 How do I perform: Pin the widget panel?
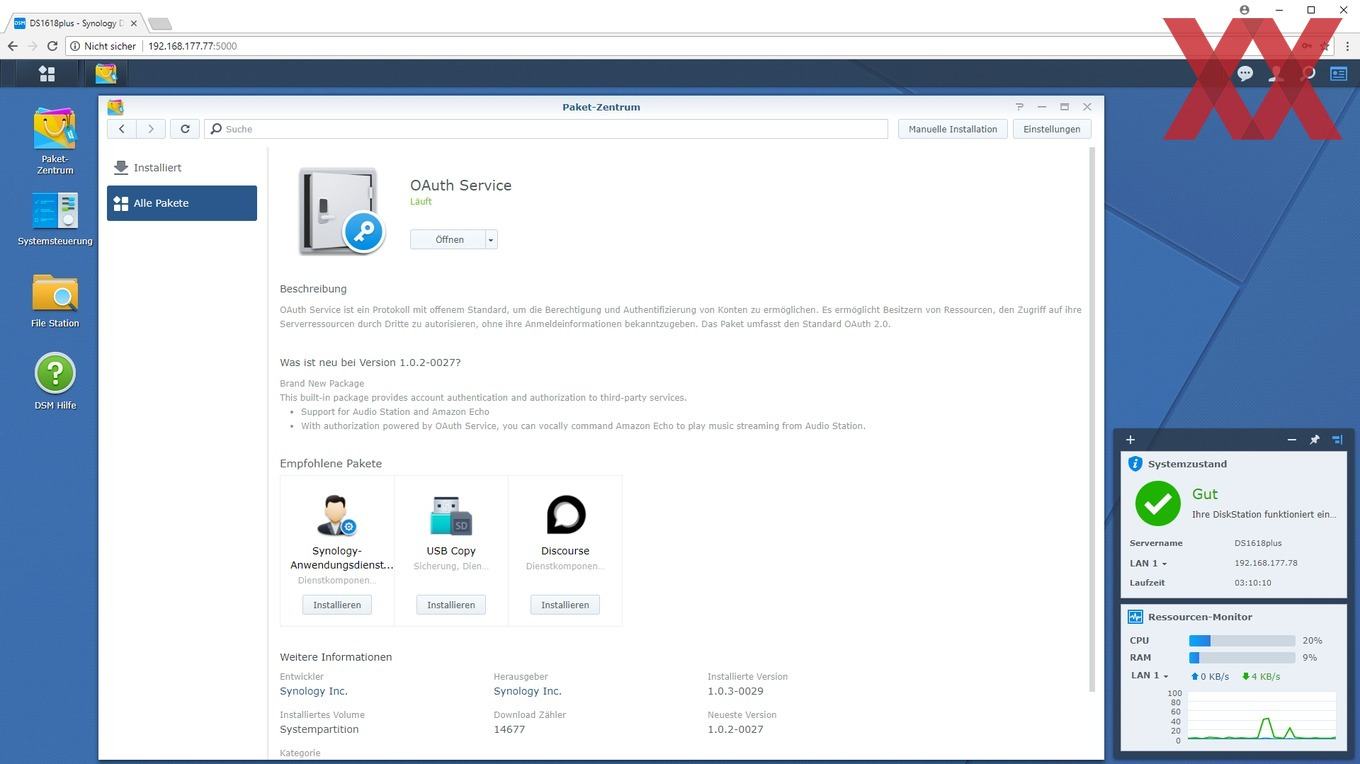[x=1315, y=440]
